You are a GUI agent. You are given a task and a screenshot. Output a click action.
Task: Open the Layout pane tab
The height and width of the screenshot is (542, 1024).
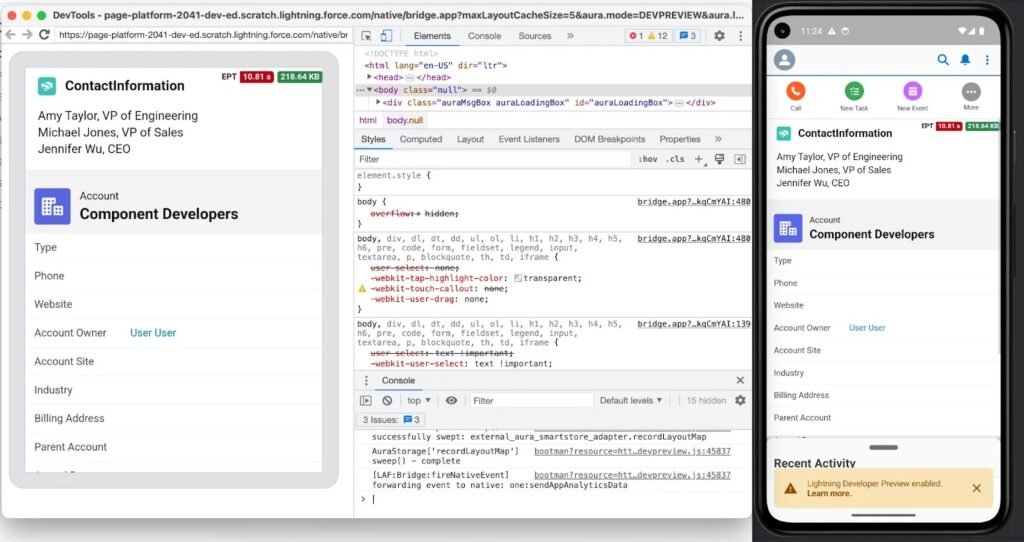[470, 139]
